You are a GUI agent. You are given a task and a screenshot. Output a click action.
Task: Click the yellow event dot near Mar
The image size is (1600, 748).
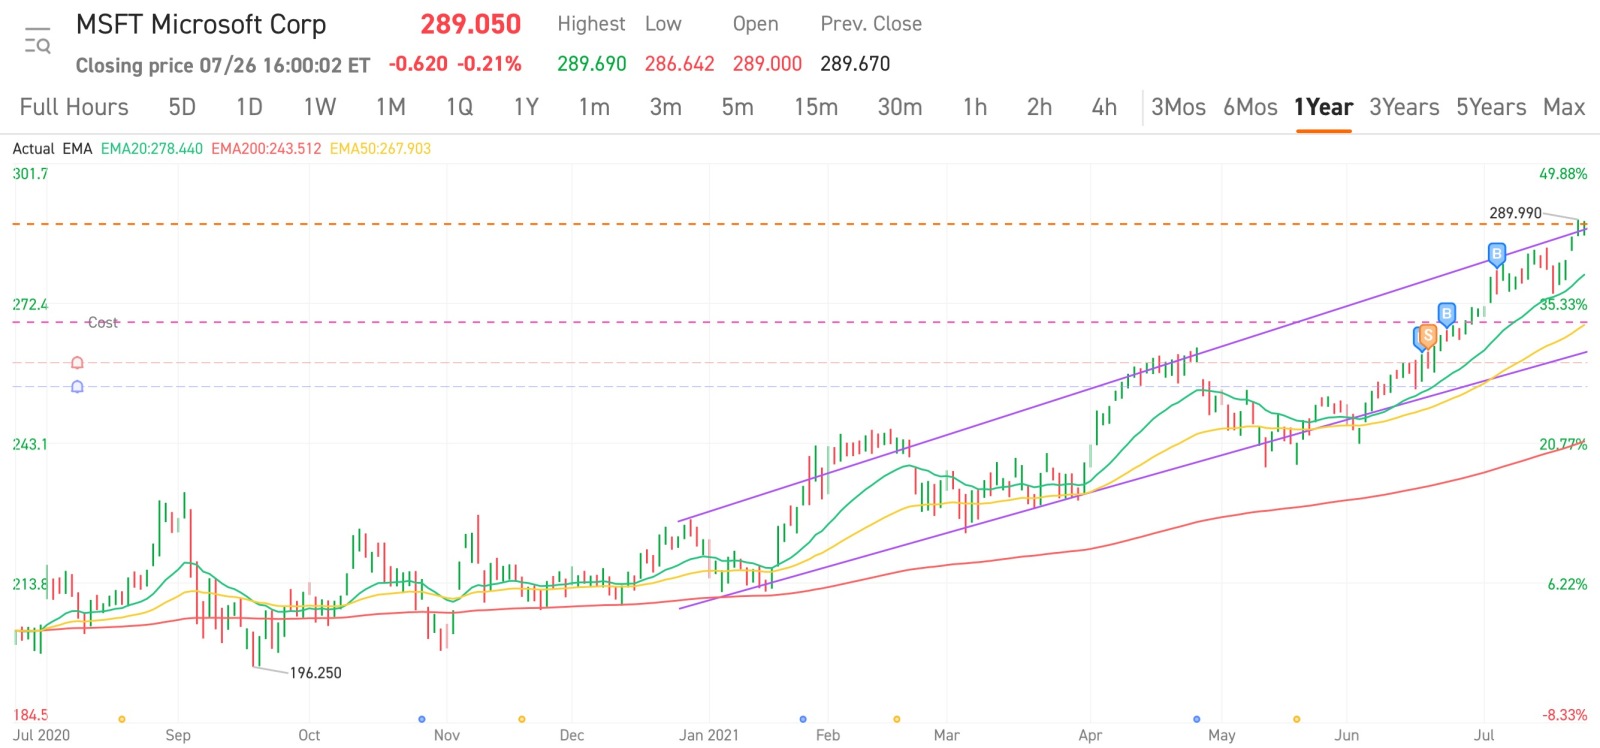[896, 719]
